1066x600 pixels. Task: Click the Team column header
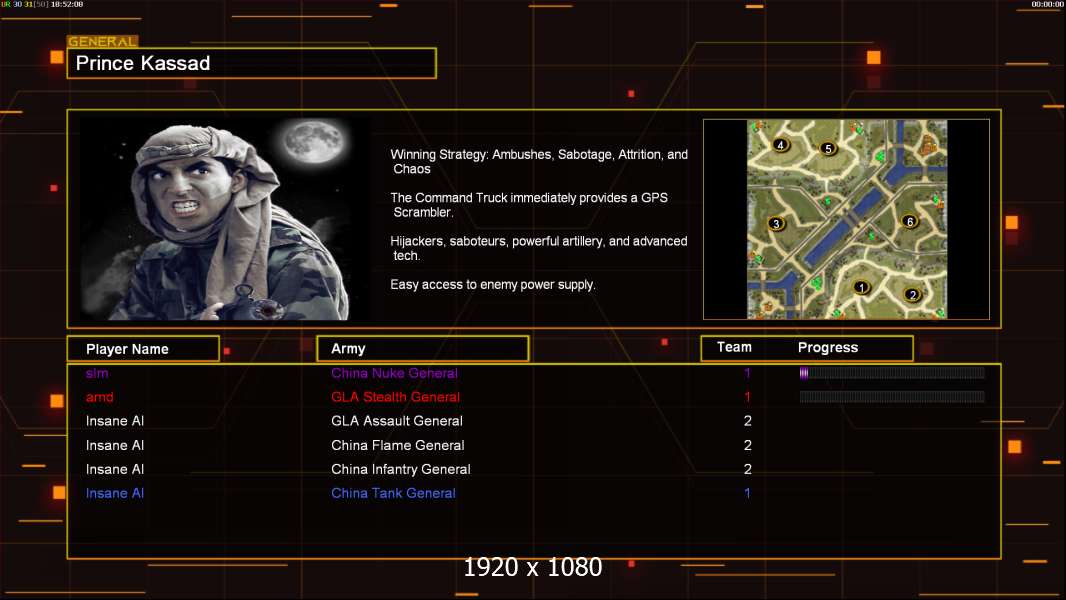[734, 347]
